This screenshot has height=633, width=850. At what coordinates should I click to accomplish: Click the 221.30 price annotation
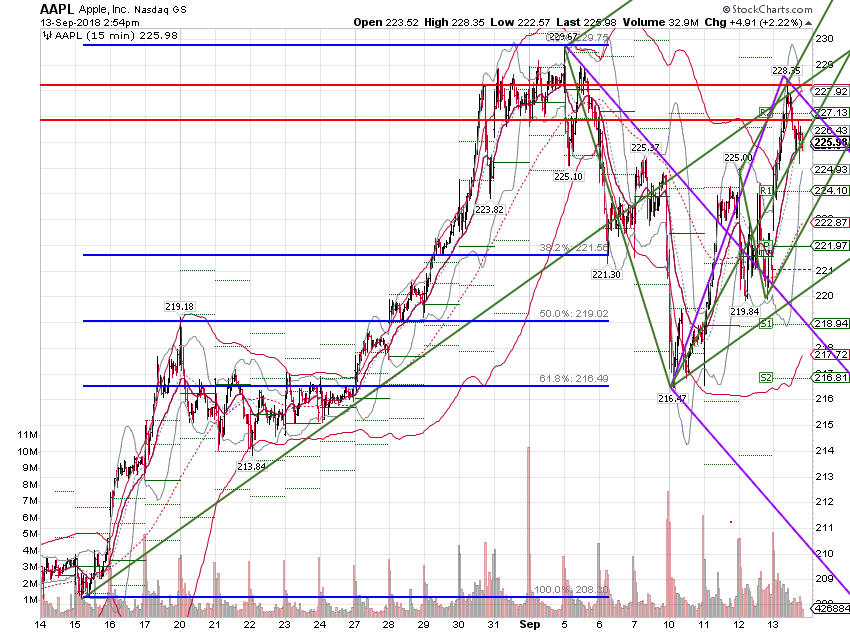[606, 275]
